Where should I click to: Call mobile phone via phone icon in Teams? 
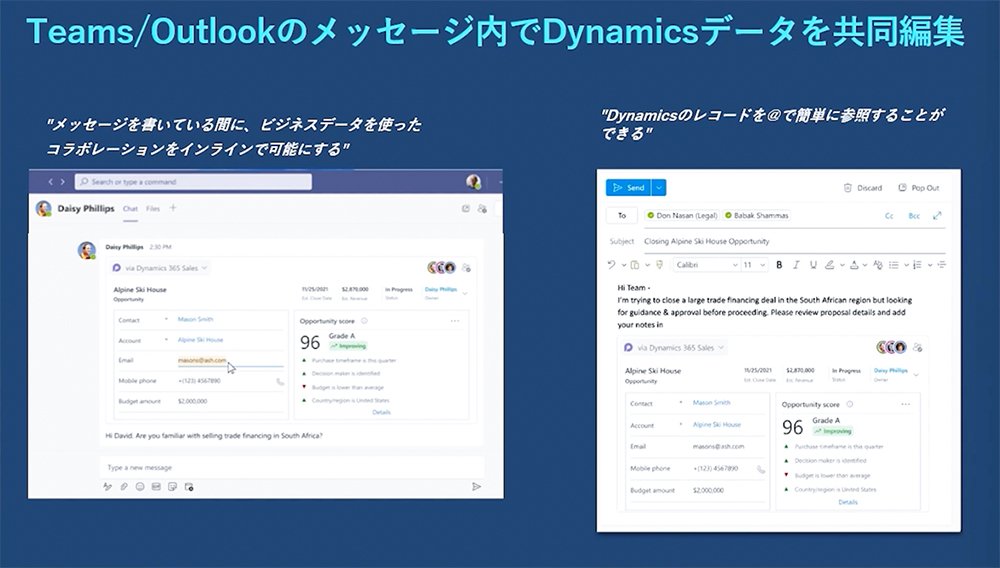279,381
